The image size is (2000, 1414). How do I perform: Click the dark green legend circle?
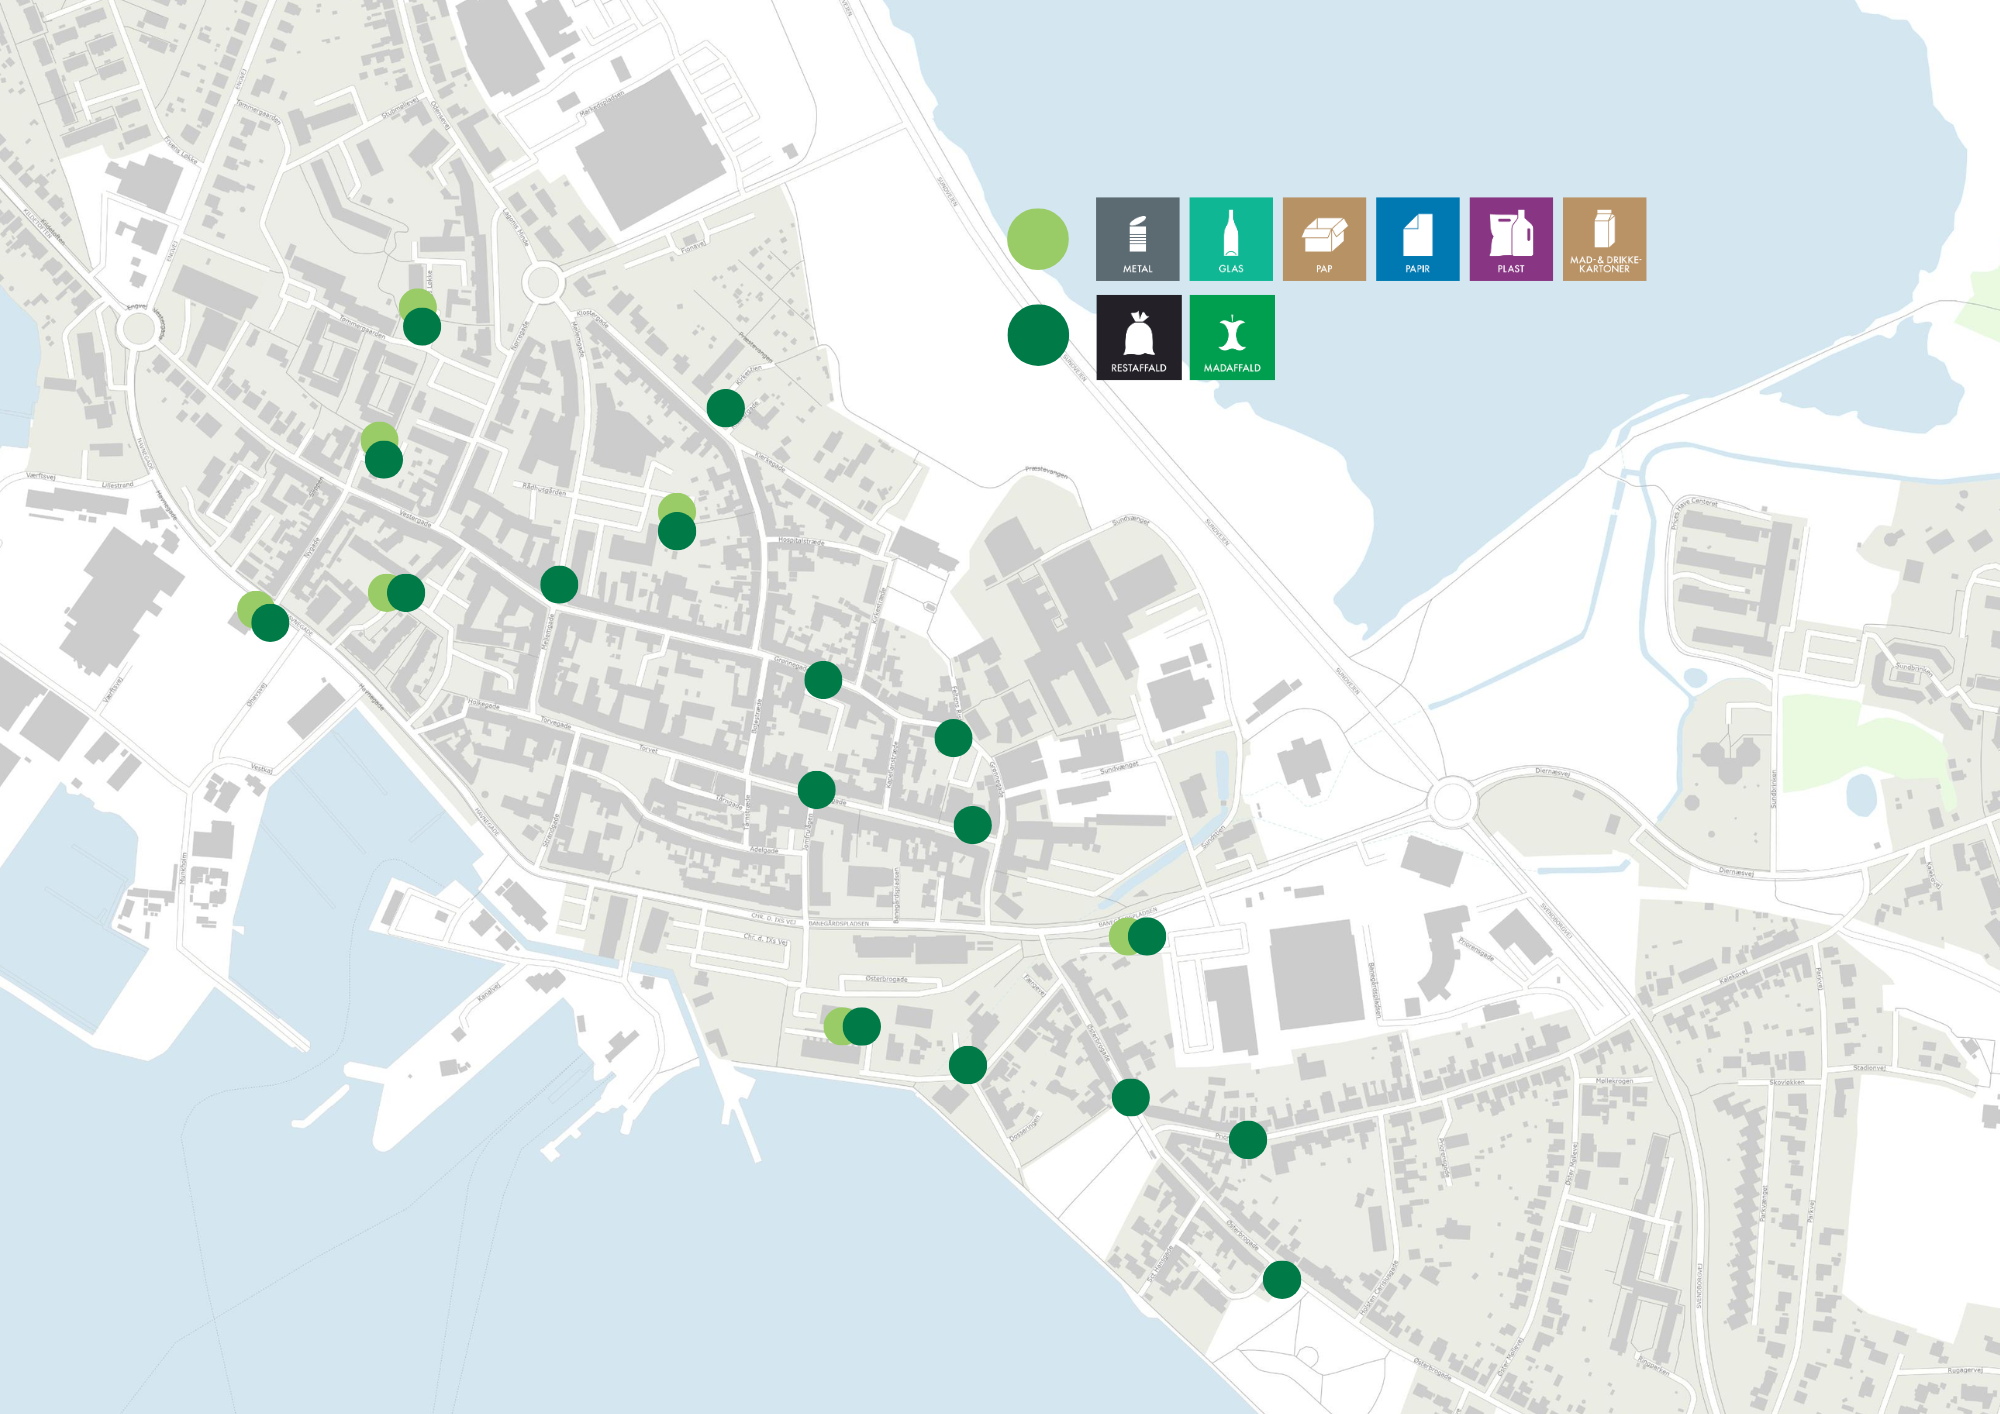click(x=1038, y=335)
